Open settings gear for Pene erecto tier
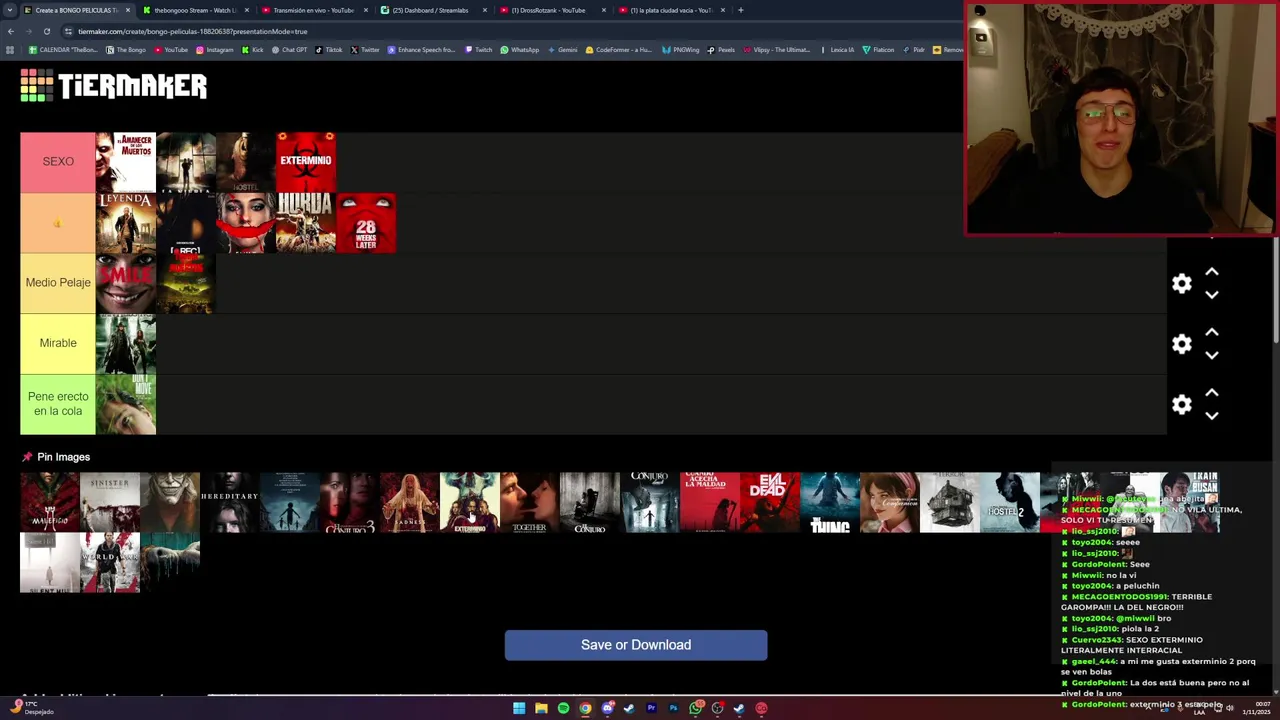Viewport: 1280px width, 720px height. 1182,404
